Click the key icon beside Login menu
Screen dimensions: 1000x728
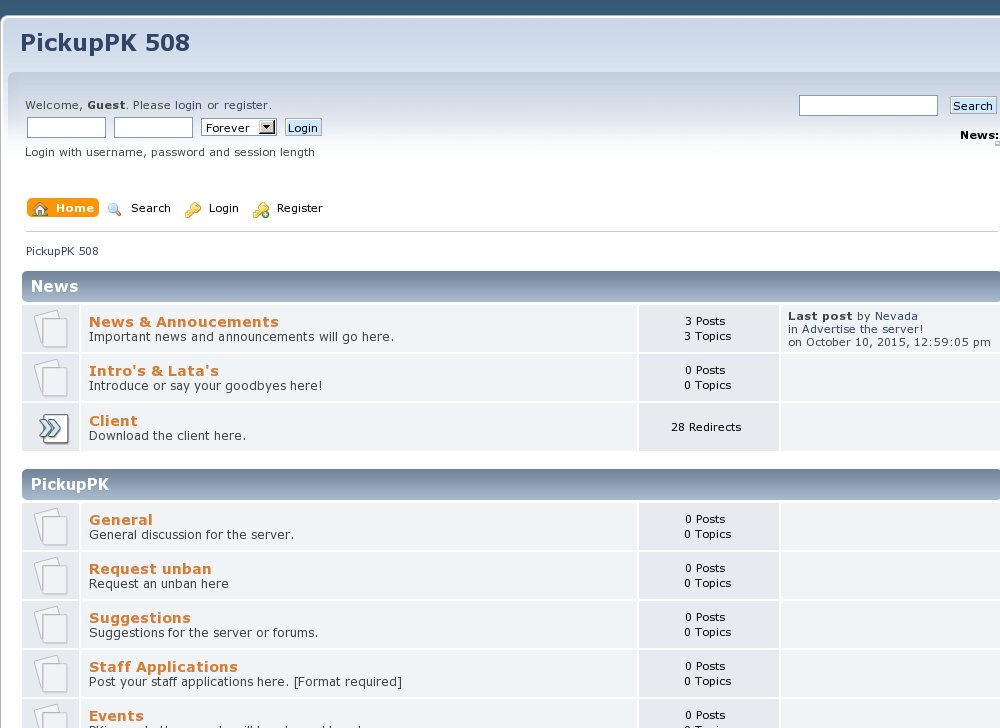(x=193, y=209)
